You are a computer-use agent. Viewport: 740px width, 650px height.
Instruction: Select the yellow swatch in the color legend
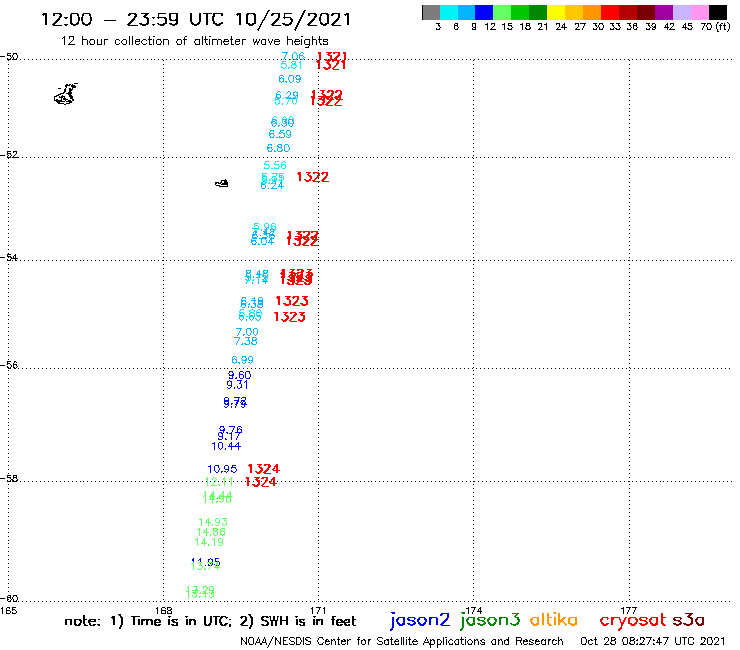coord(556,12)
